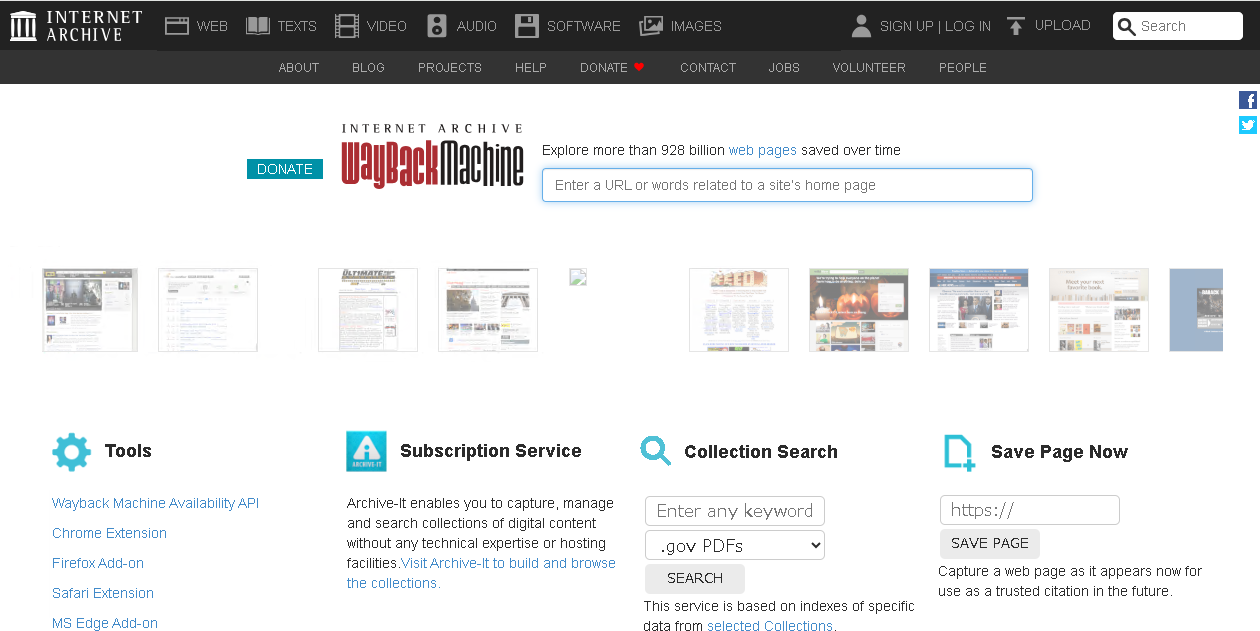The width and height of the screenshot is (1260, 631).
Task: Focus the 'Enter any keyword' field
Action: click(735, 511)
